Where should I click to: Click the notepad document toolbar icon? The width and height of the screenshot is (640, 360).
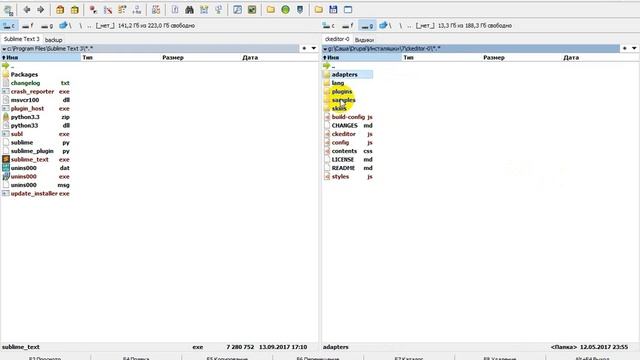(x=175, y=10)
